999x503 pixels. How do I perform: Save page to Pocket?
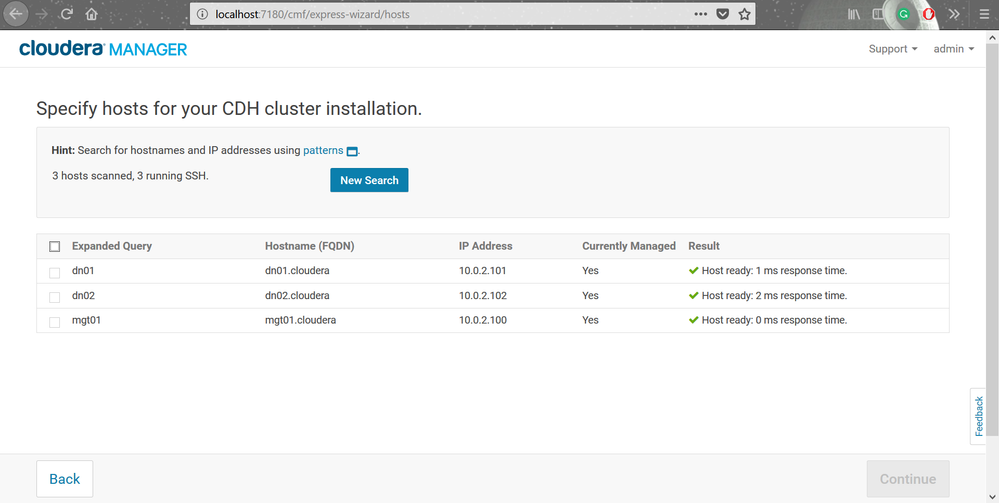tap(722, 15)
